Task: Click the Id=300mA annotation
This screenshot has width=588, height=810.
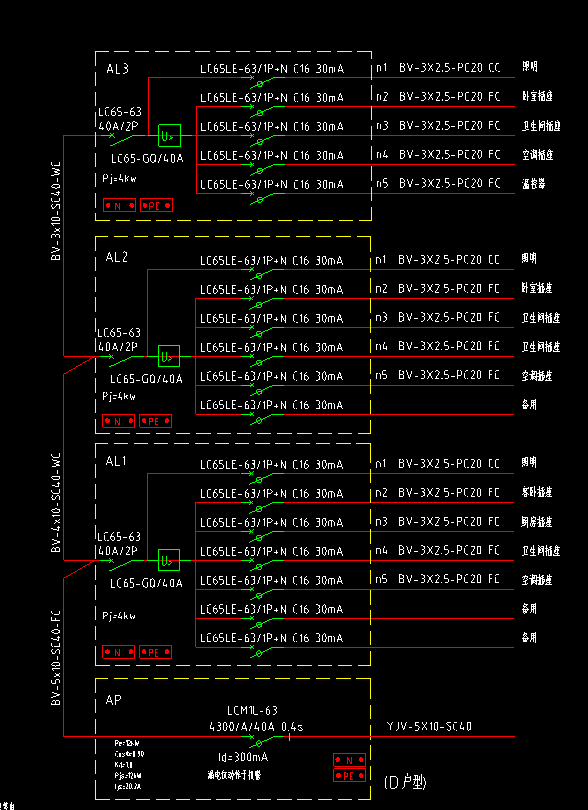Action: pyautogui.click(x=243, y=758)
